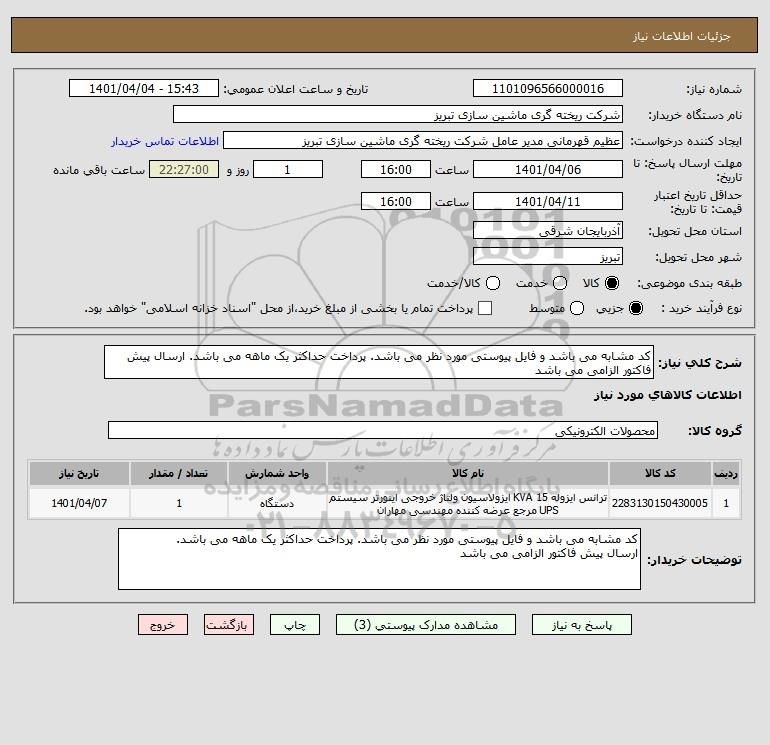
Task: Open مشاهده مدارک پیوستی (3) attachments
Action: click(426, 625)
